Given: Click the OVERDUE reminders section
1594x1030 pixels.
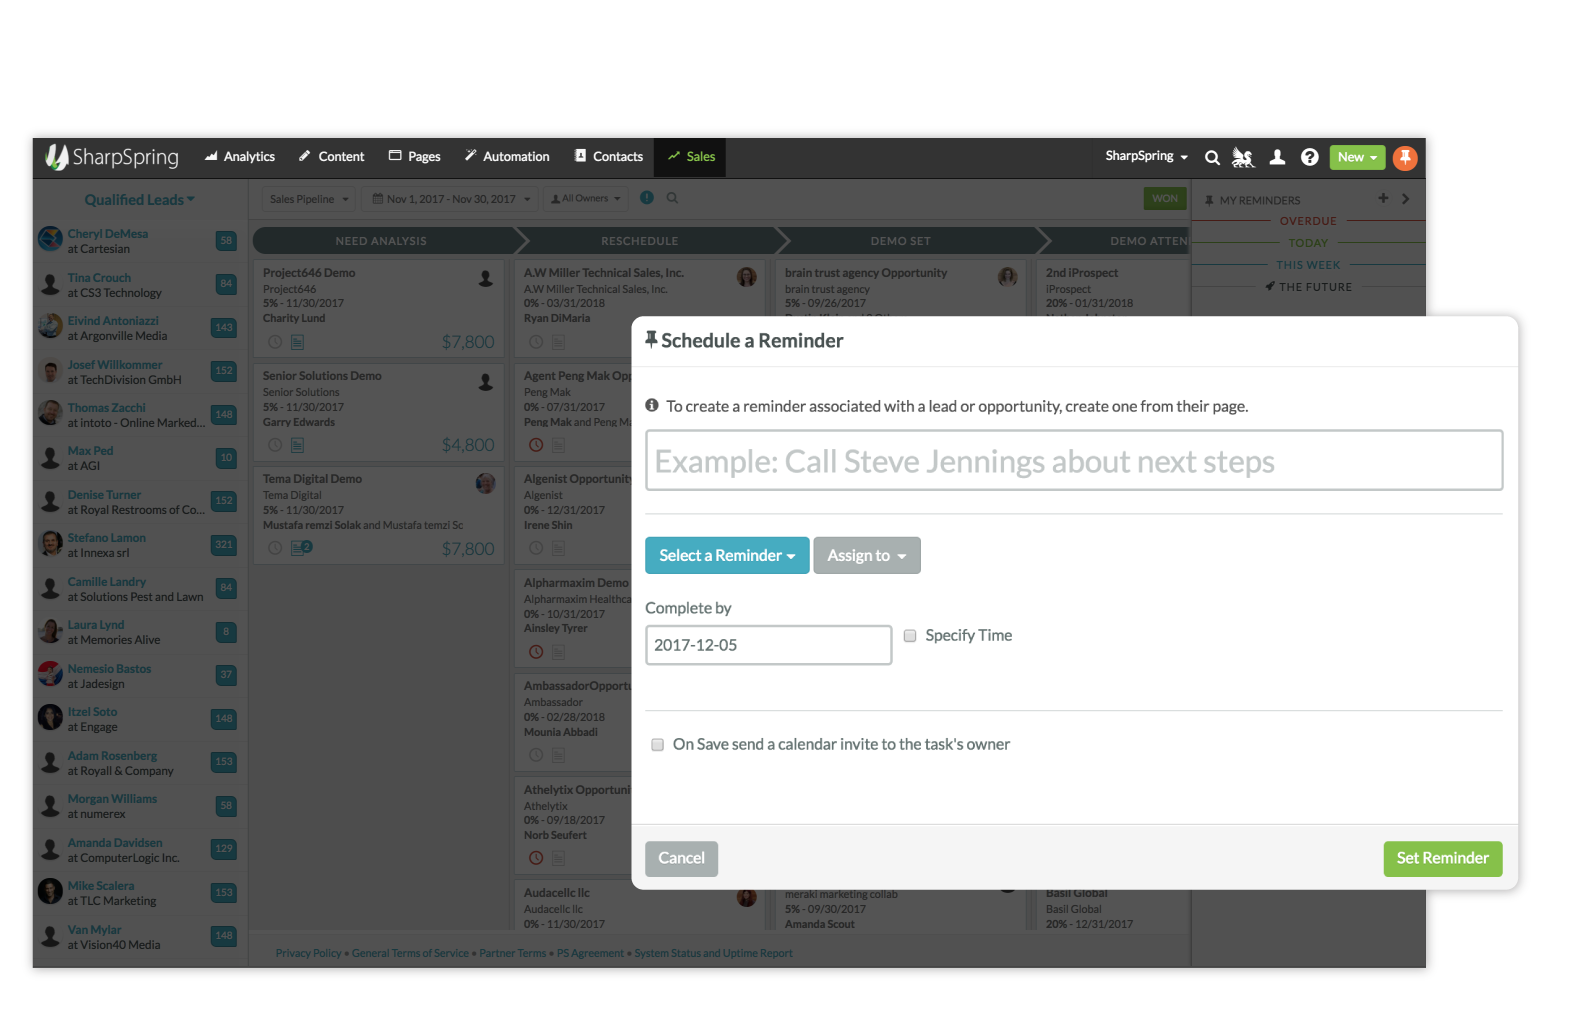Looking at the screenshot, I should [1308, 222].
